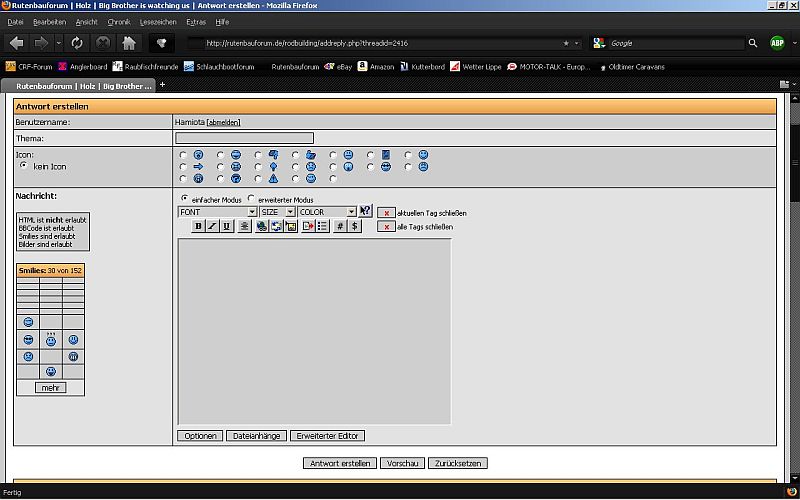Click the Bold formatting button
Image resolution: width=800 pixels, height=500 pixels.
(x=198, y=226)
